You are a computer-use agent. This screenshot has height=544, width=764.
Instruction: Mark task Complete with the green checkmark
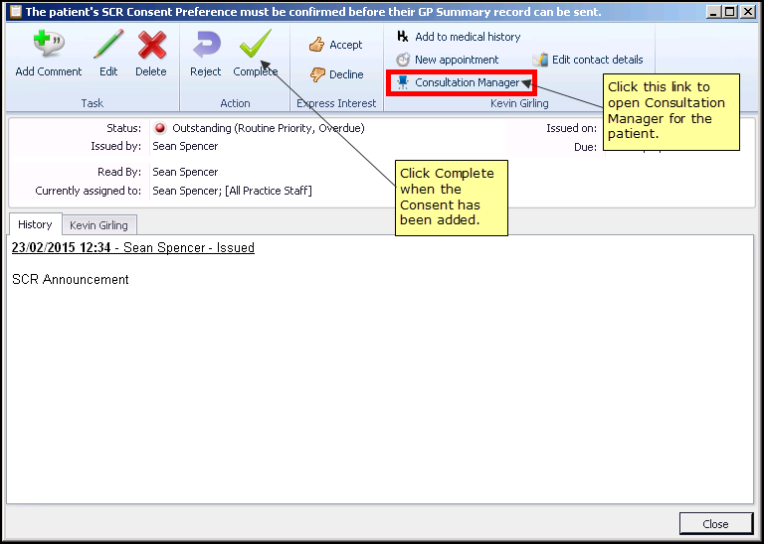(x=255, y=45)
